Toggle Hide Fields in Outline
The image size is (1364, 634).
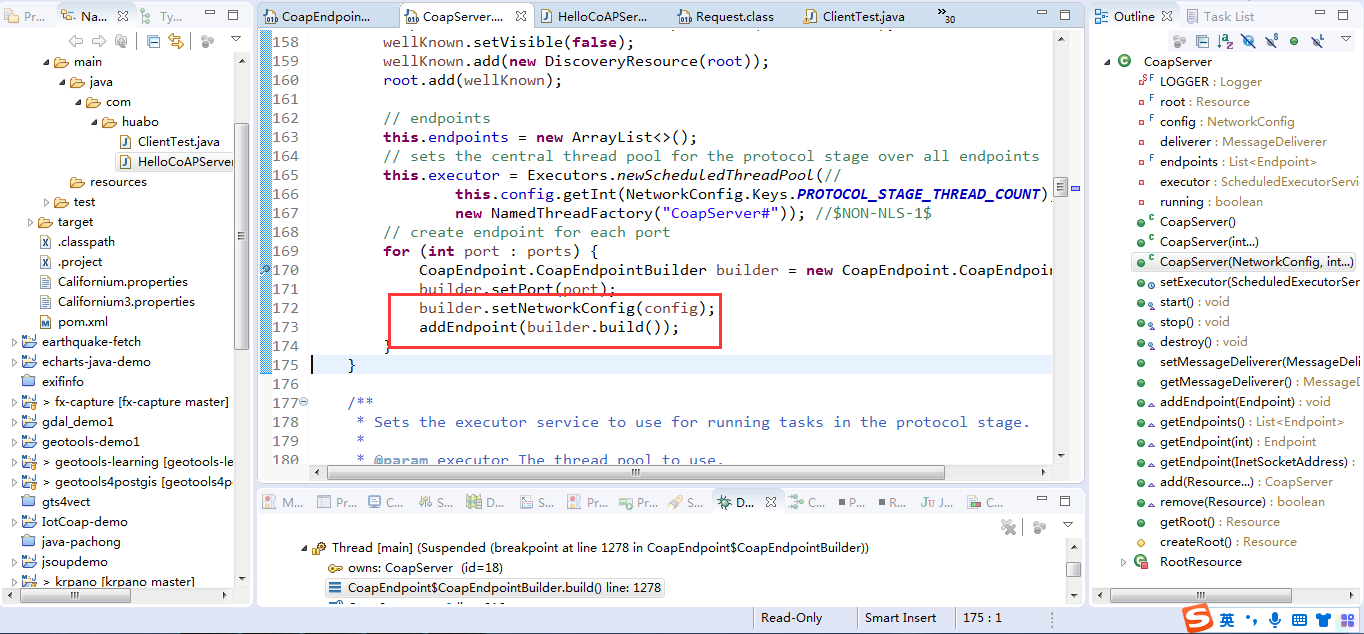(1248, 41)
